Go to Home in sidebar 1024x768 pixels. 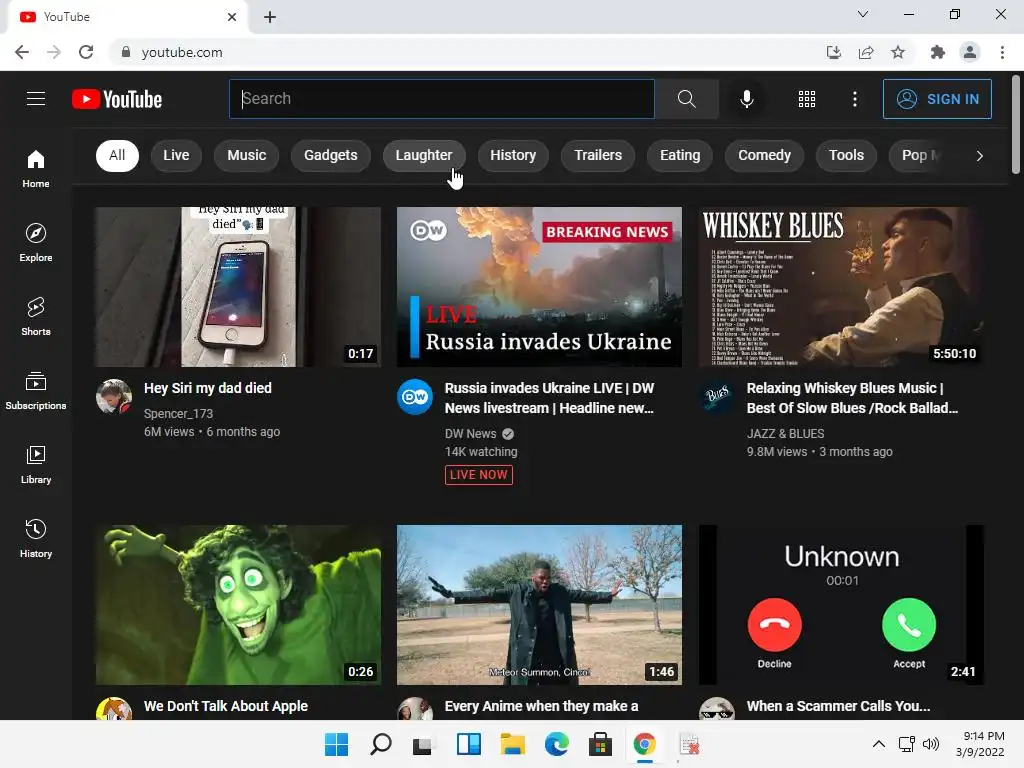tap(36, 168)
